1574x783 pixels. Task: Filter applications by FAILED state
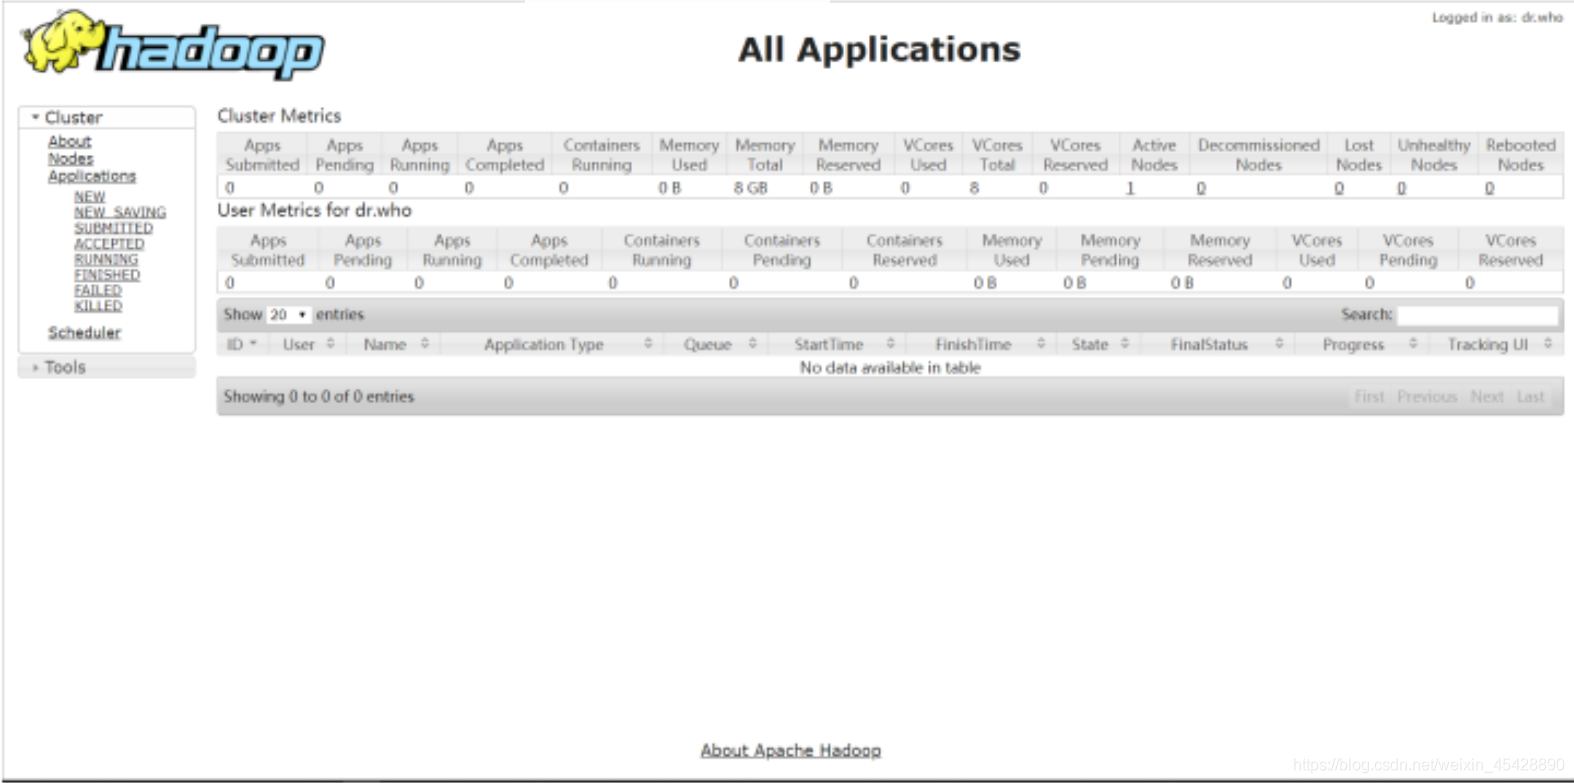pyautogui.click(x=98, y=290)
